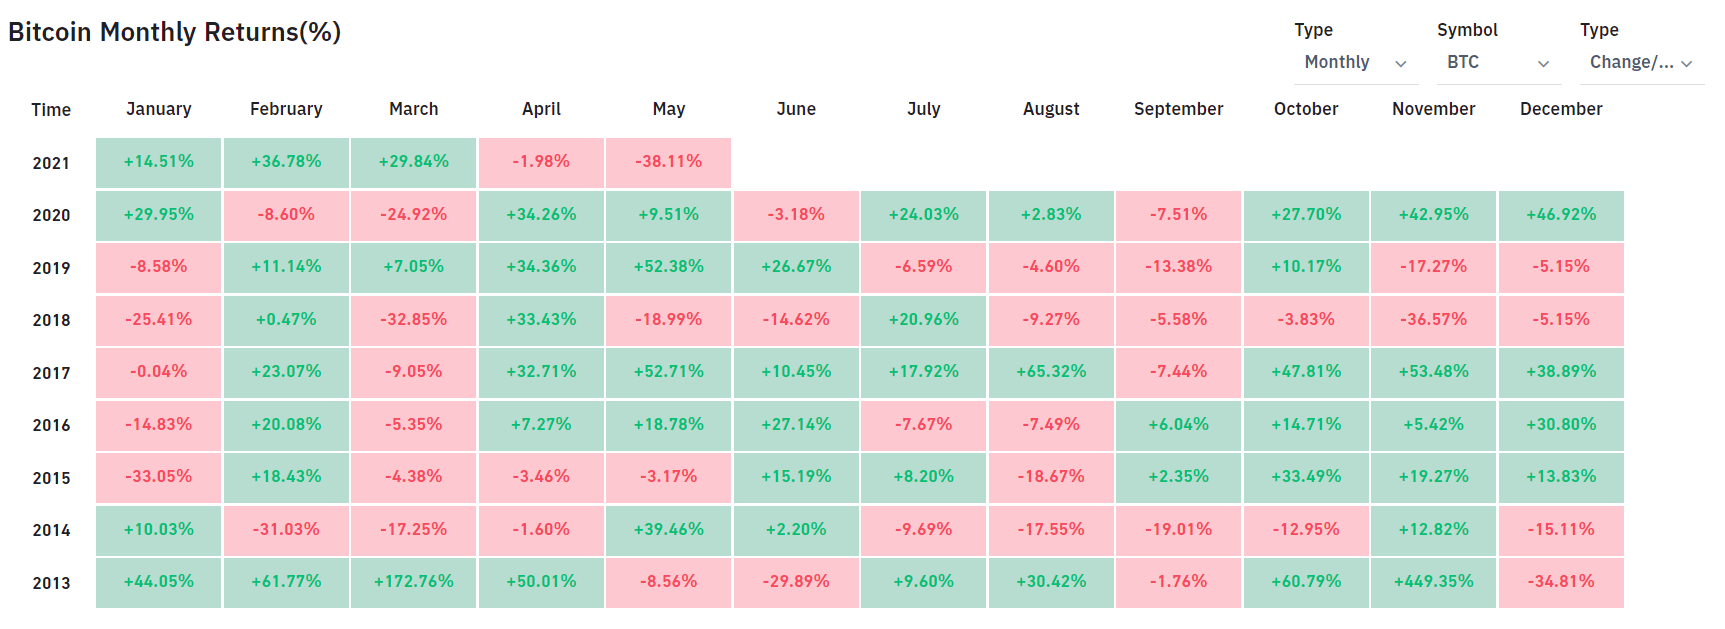Click the +172.76% March 2013 cell
This screenshot has height=629, width=1725.
413,582
